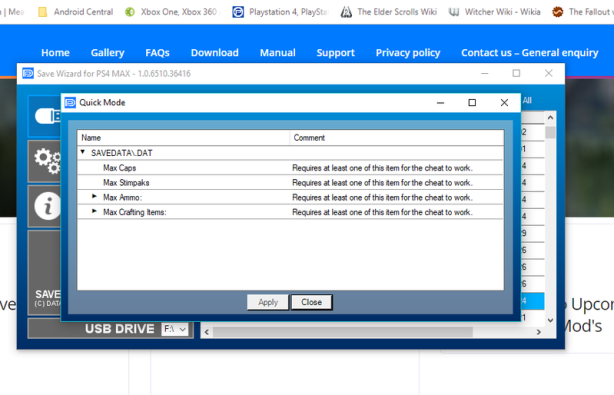
Task: Expand the Max Ammo cheat group
Action: tap(94, 196)
